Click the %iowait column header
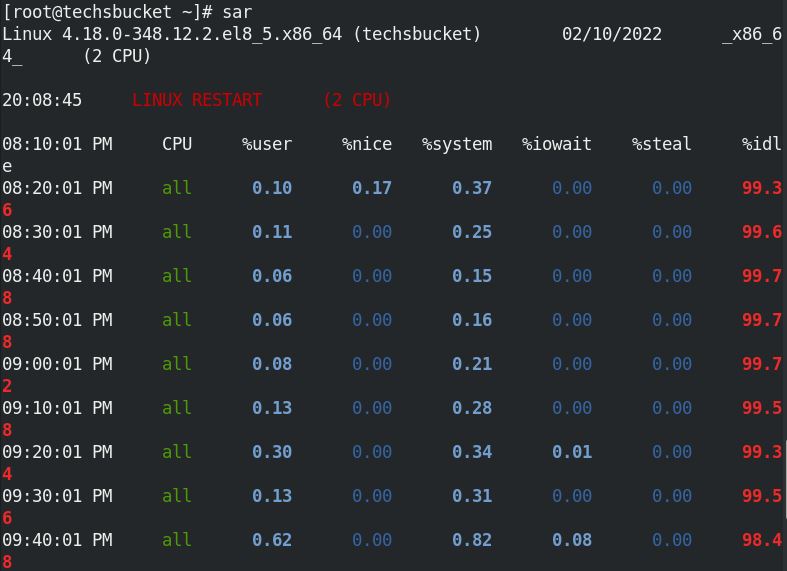Screen dimensions: 787x571 point(557,144)
